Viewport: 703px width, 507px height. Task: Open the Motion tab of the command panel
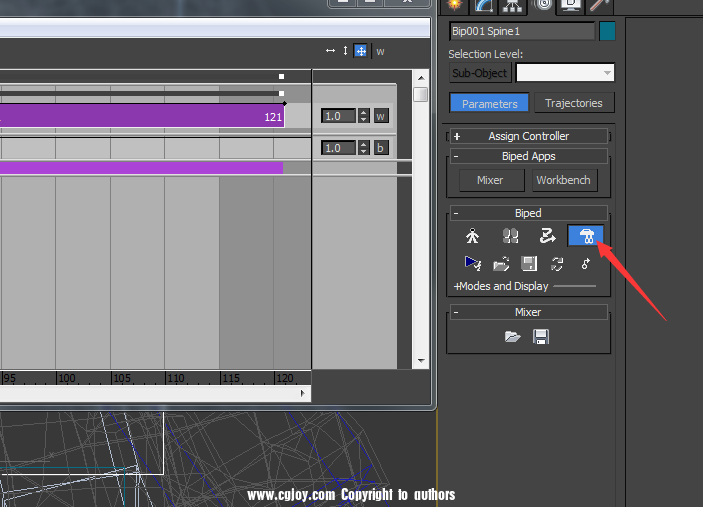coord(543,5)
